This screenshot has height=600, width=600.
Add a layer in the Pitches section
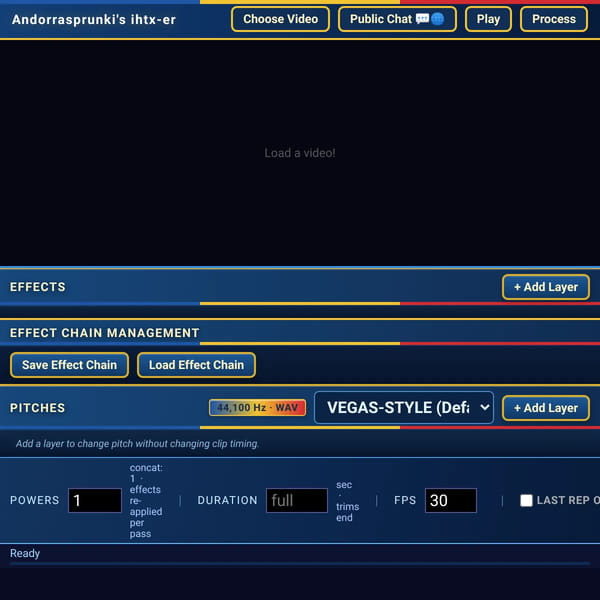(x=546, y=408)
